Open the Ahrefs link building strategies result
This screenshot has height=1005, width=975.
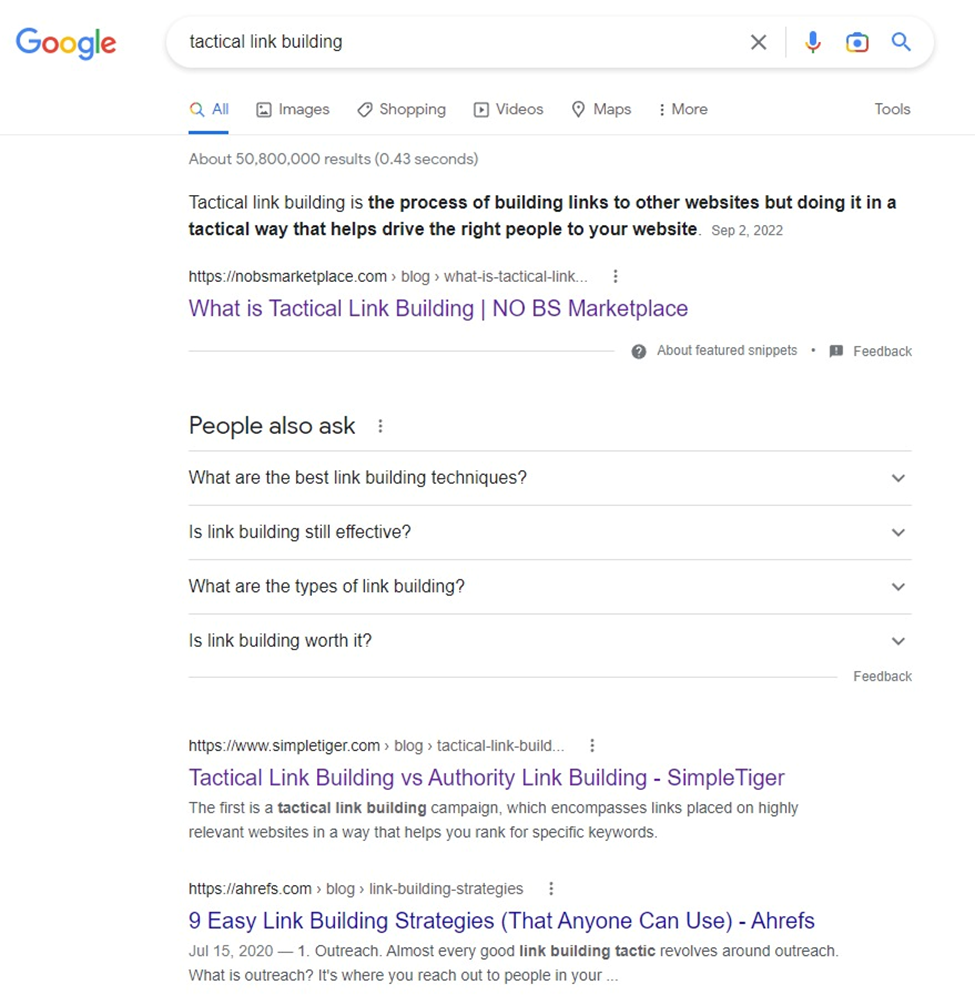pos(501,920)
